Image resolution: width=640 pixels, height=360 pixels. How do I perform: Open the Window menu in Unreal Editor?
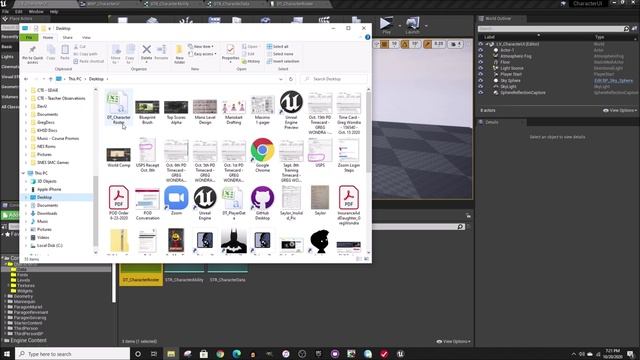click(x=36, y=12)
